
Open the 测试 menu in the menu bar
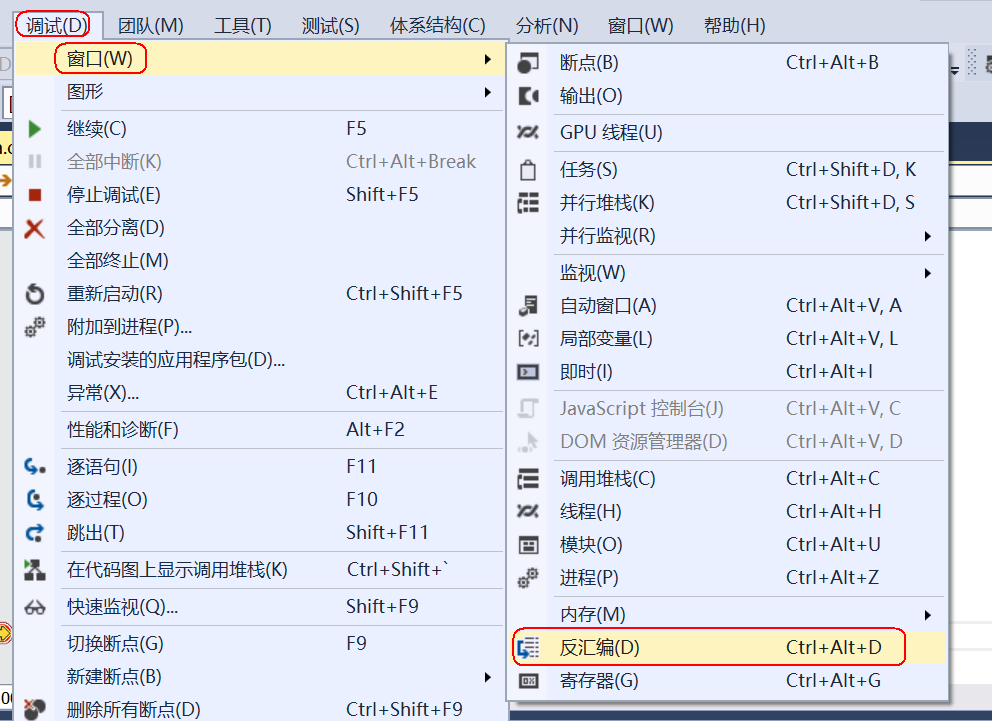(330, 24)
